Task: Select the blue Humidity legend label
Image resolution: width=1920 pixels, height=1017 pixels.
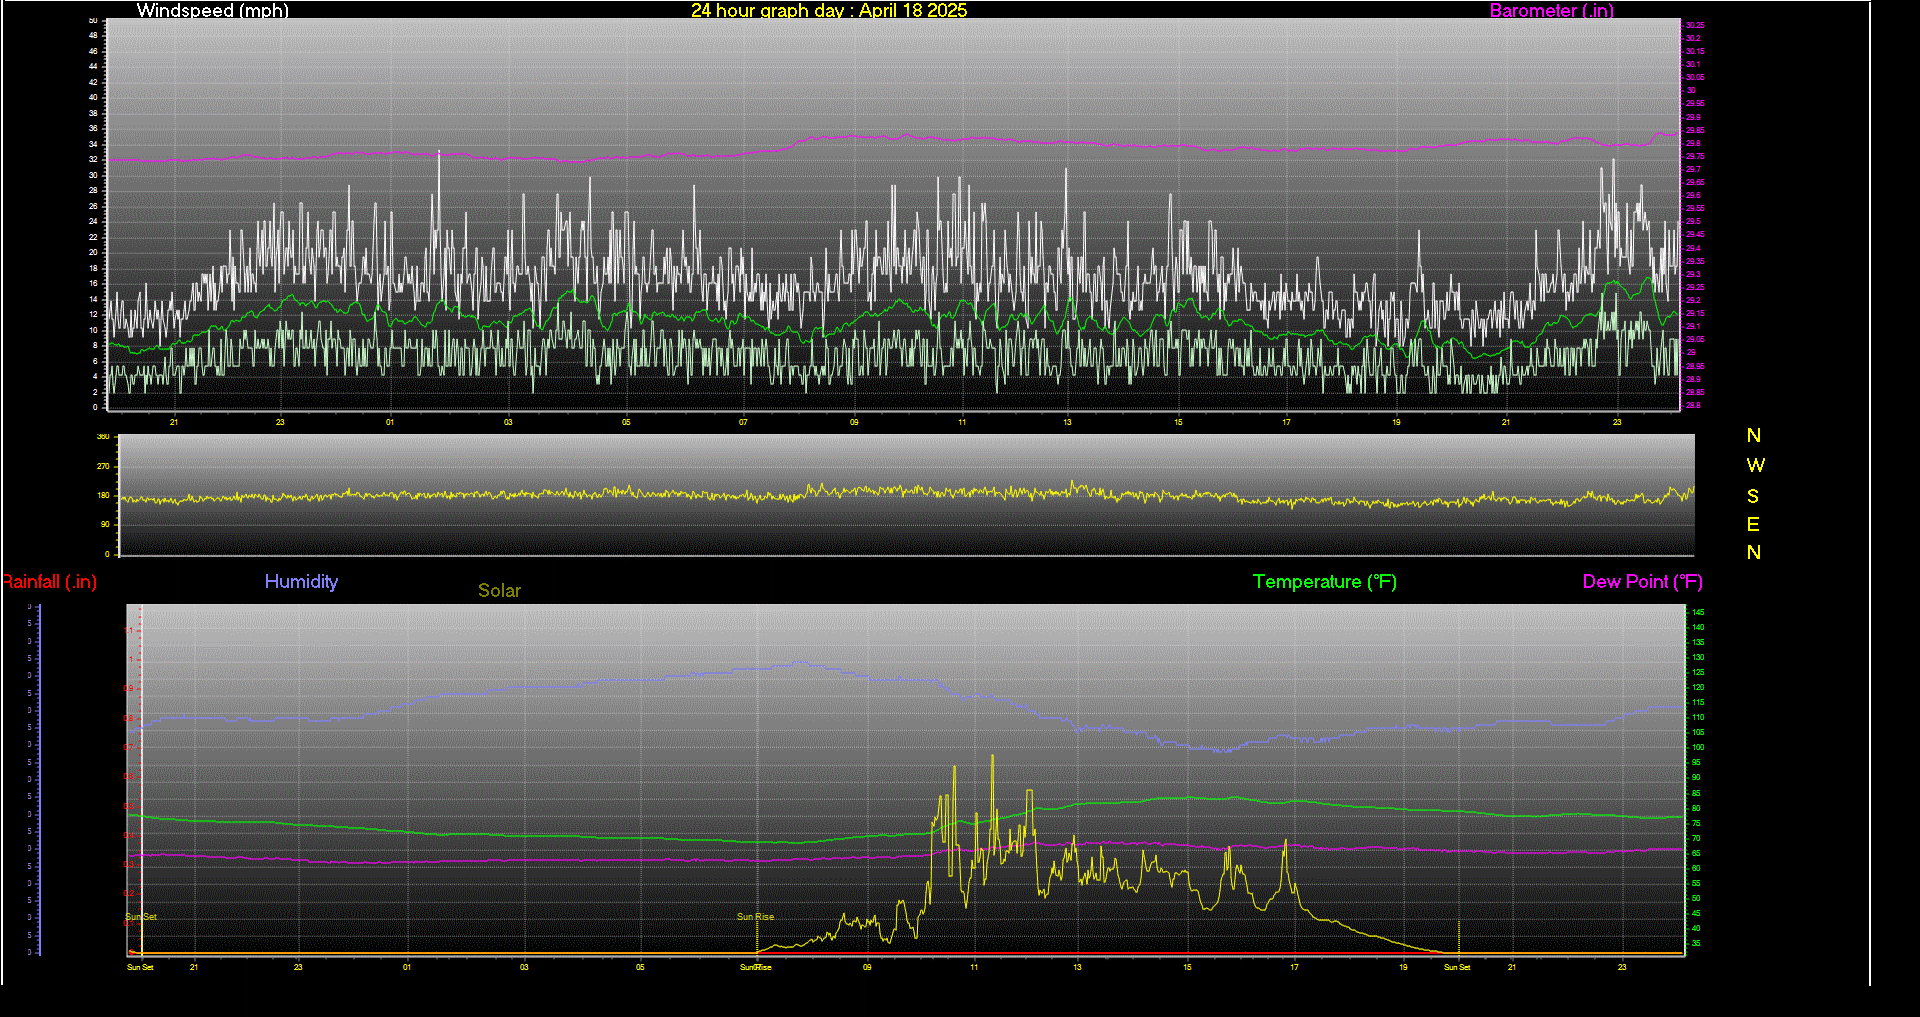Action: pyautogui.click(x=301, y=582)
